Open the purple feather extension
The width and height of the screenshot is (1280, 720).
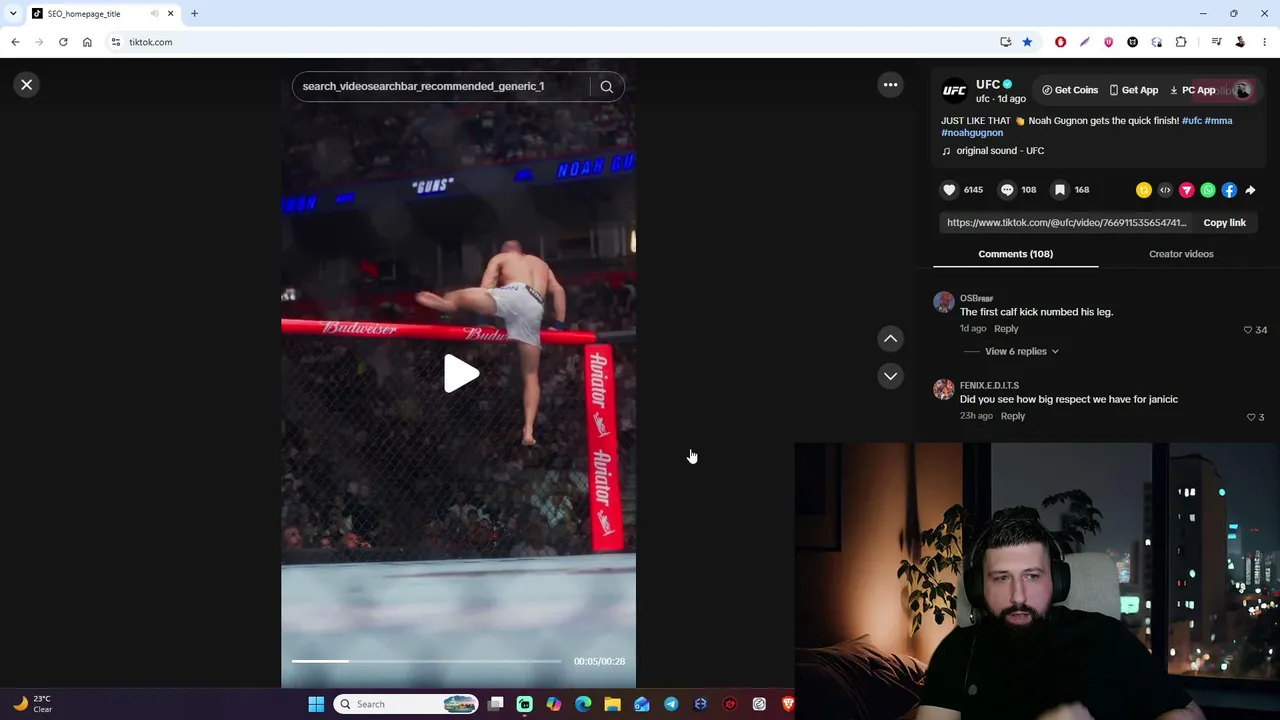[1084, 42]
